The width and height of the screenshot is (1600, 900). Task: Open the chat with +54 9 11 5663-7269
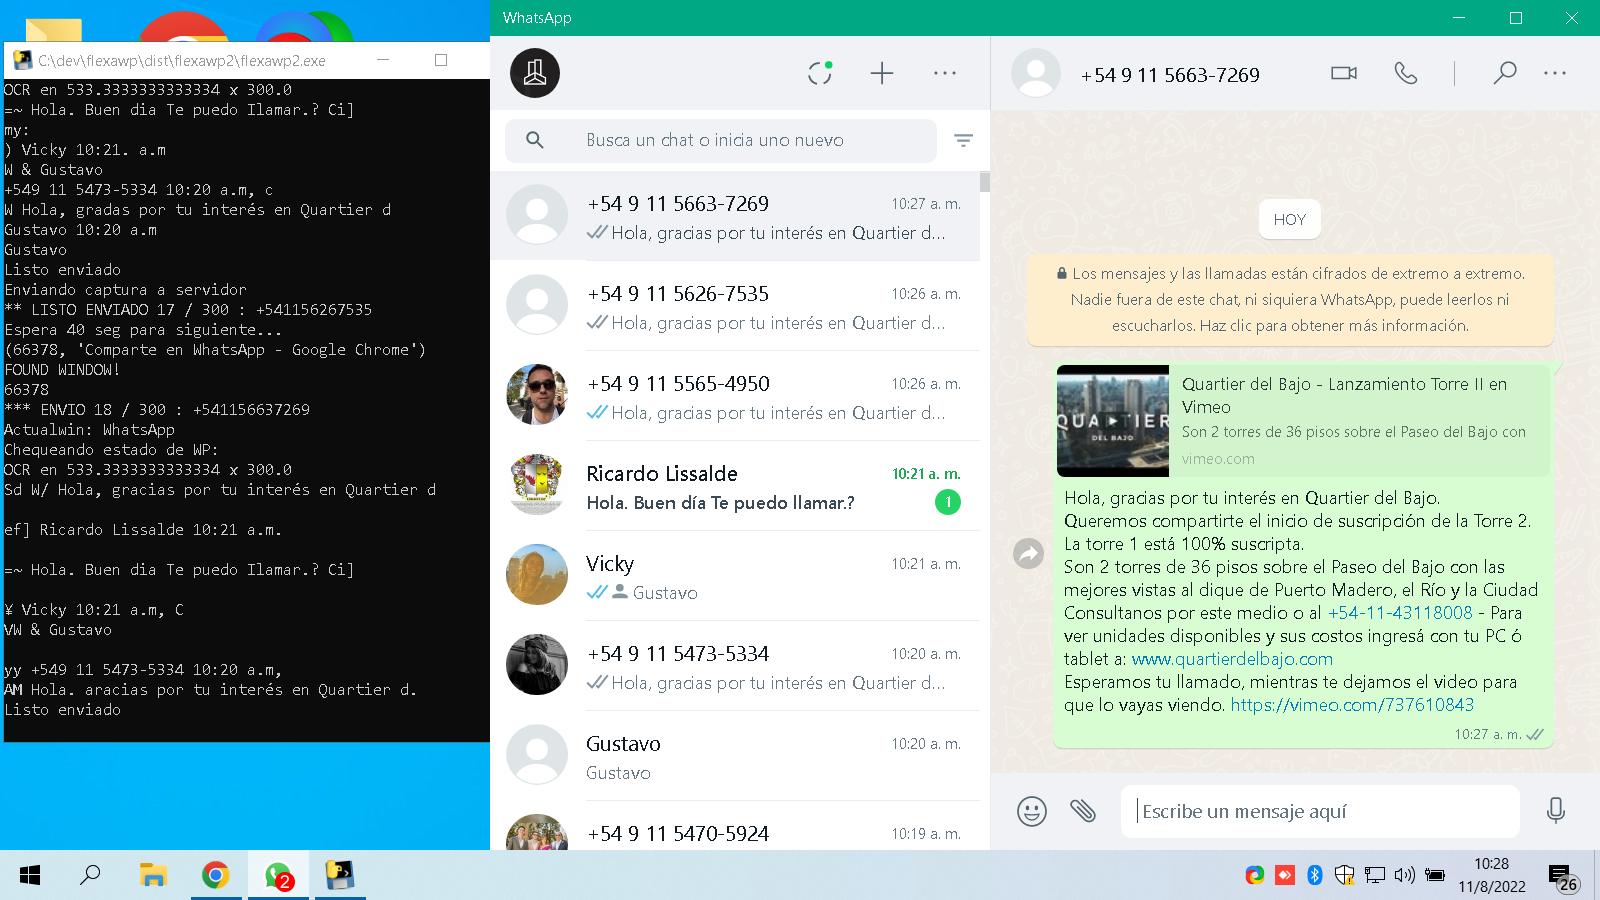click(x=735, y=216)
